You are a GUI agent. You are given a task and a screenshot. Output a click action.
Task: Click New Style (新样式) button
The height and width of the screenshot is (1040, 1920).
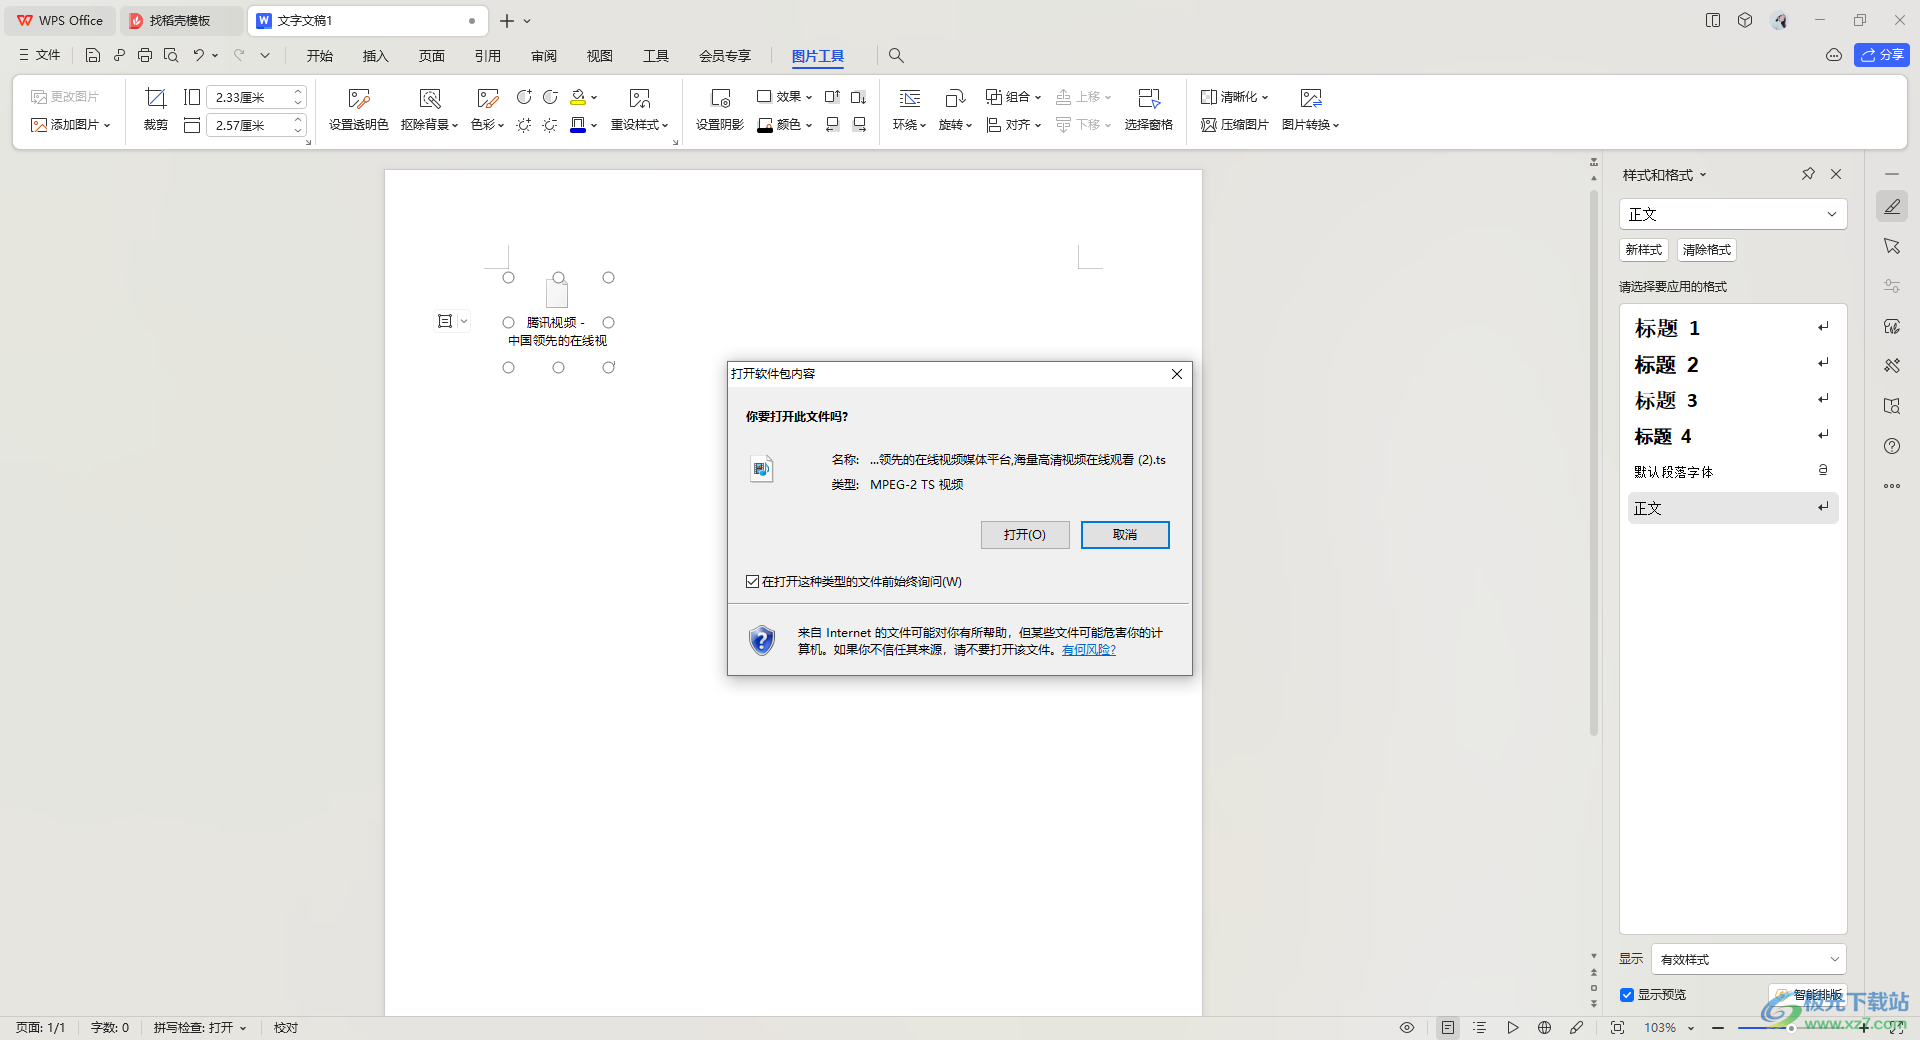coord(1643,250)
